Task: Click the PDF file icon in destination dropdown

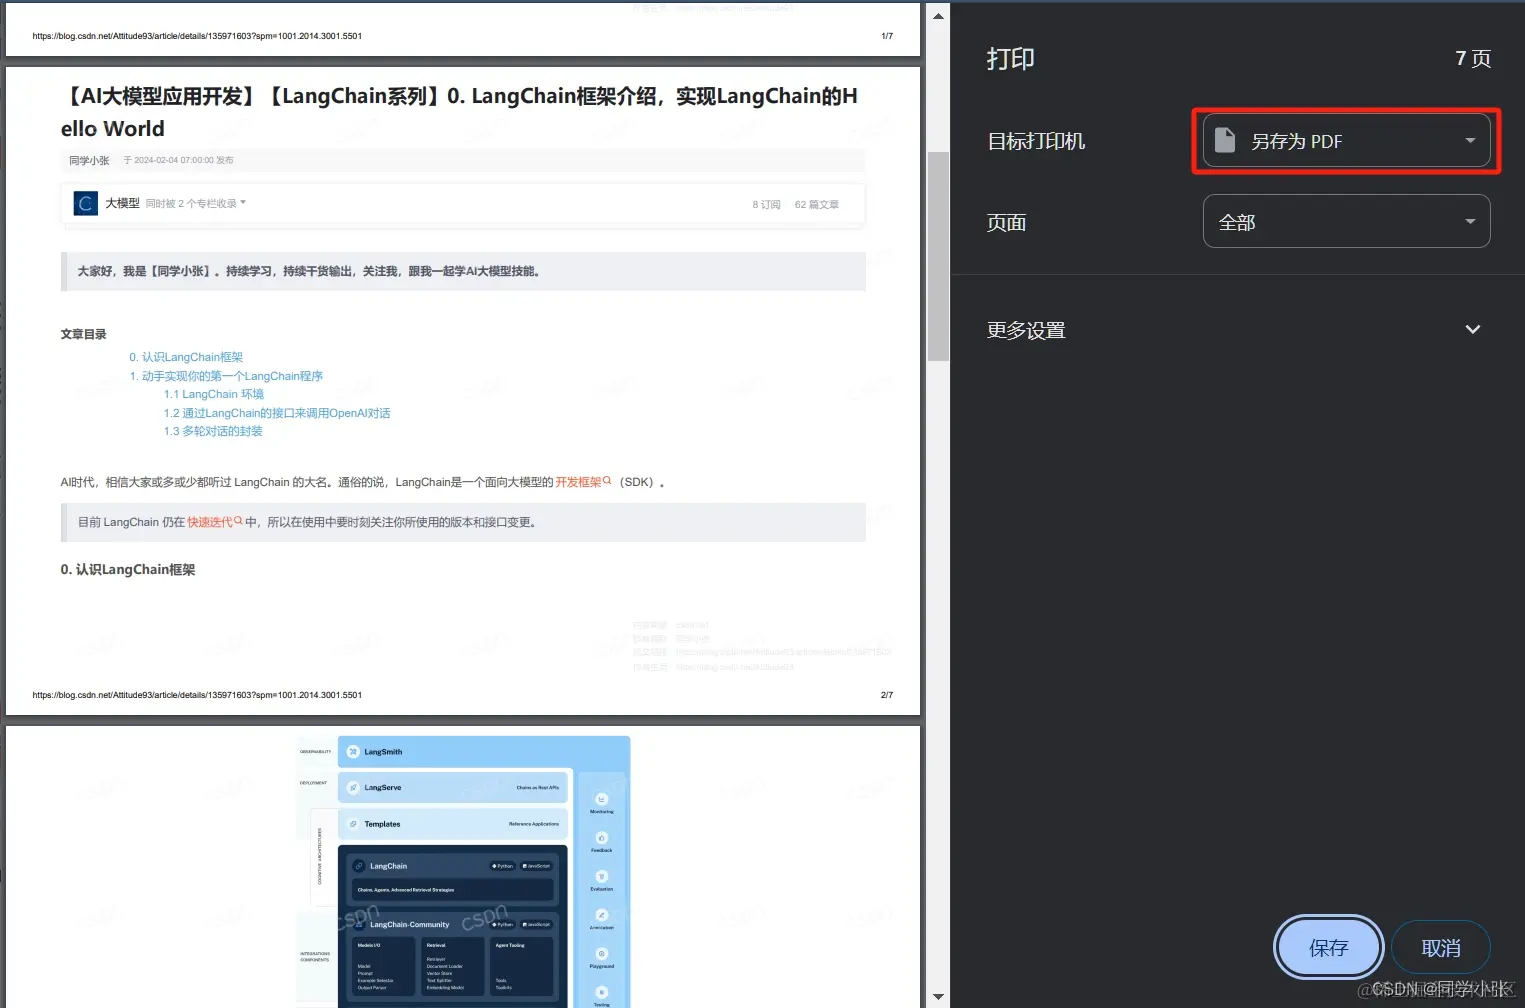Action: [x=1225, y=140]
